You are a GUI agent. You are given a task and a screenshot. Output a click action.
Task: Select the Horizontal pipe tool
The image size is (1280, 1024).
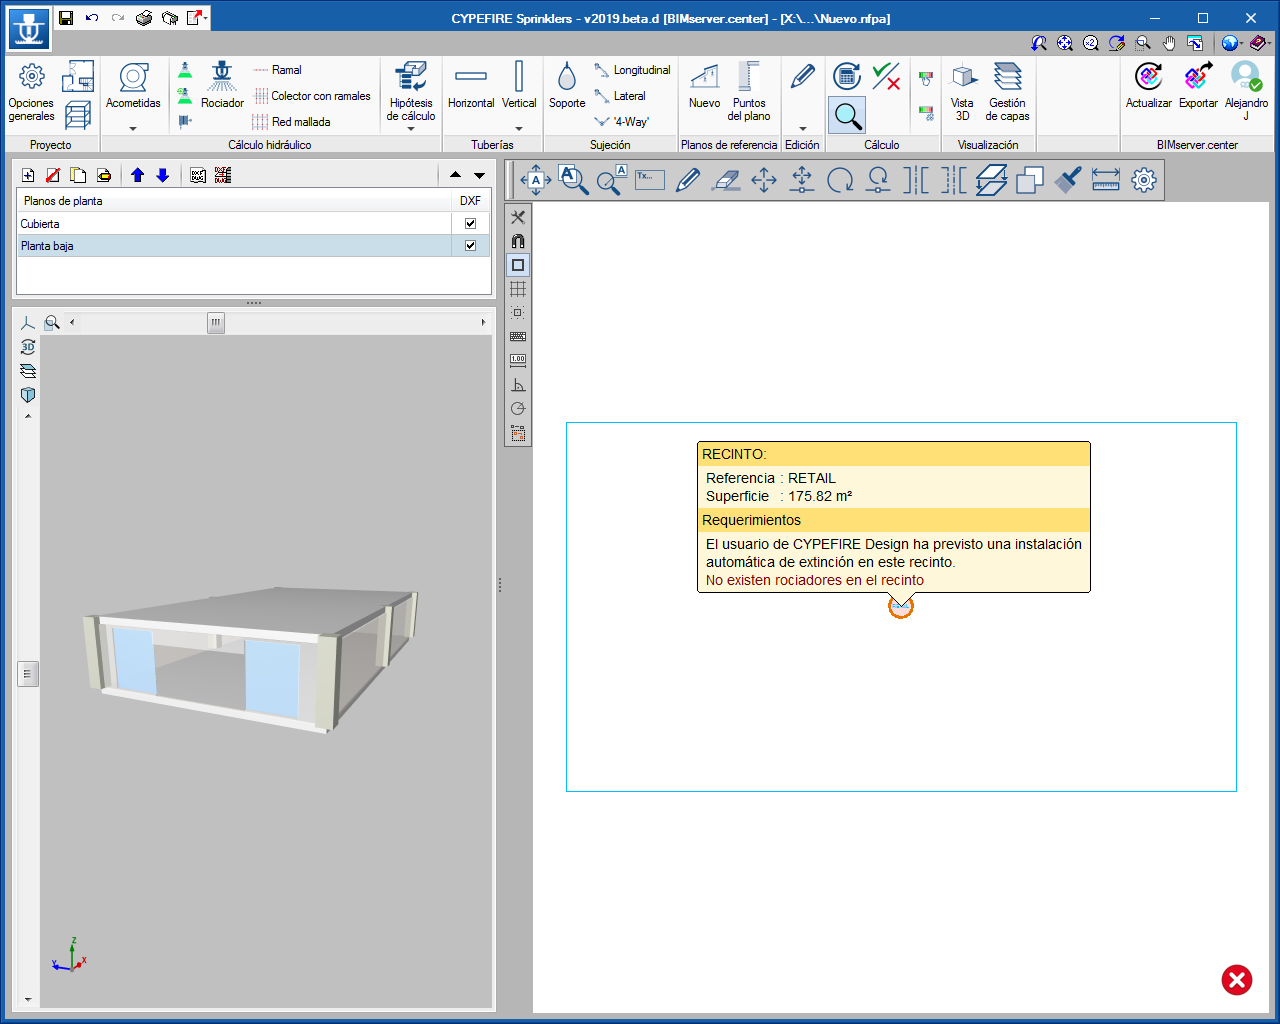click(x=471, y=85)
